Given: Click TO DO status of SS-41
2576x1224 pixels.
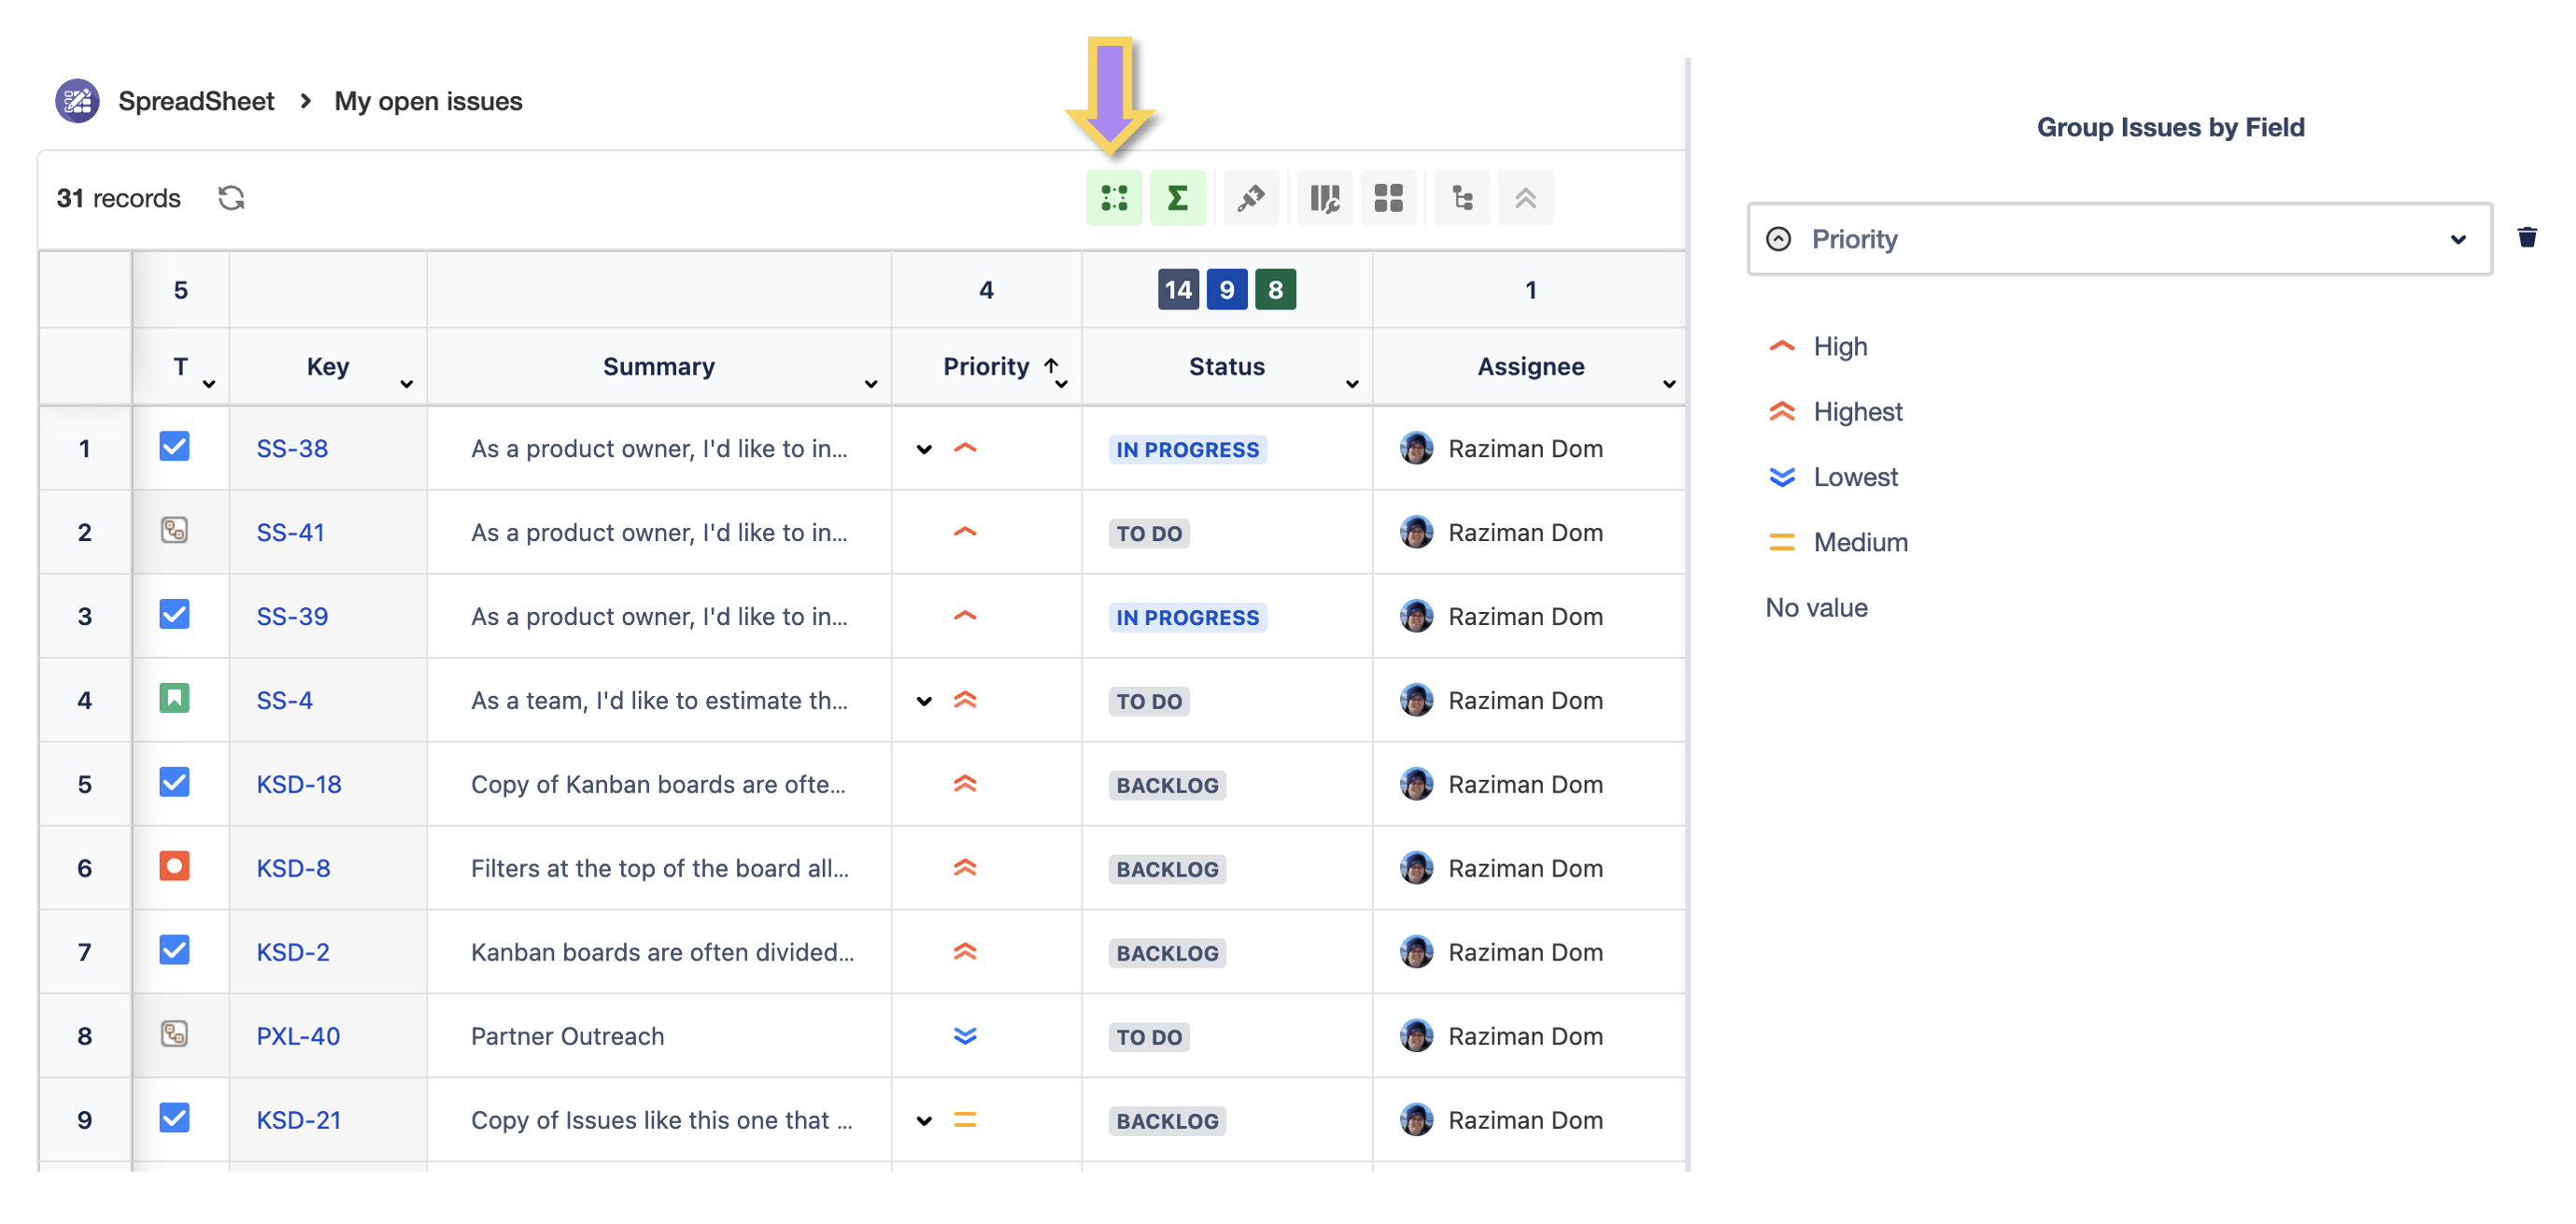Looking at the screenshot, I should (1148, 533).
